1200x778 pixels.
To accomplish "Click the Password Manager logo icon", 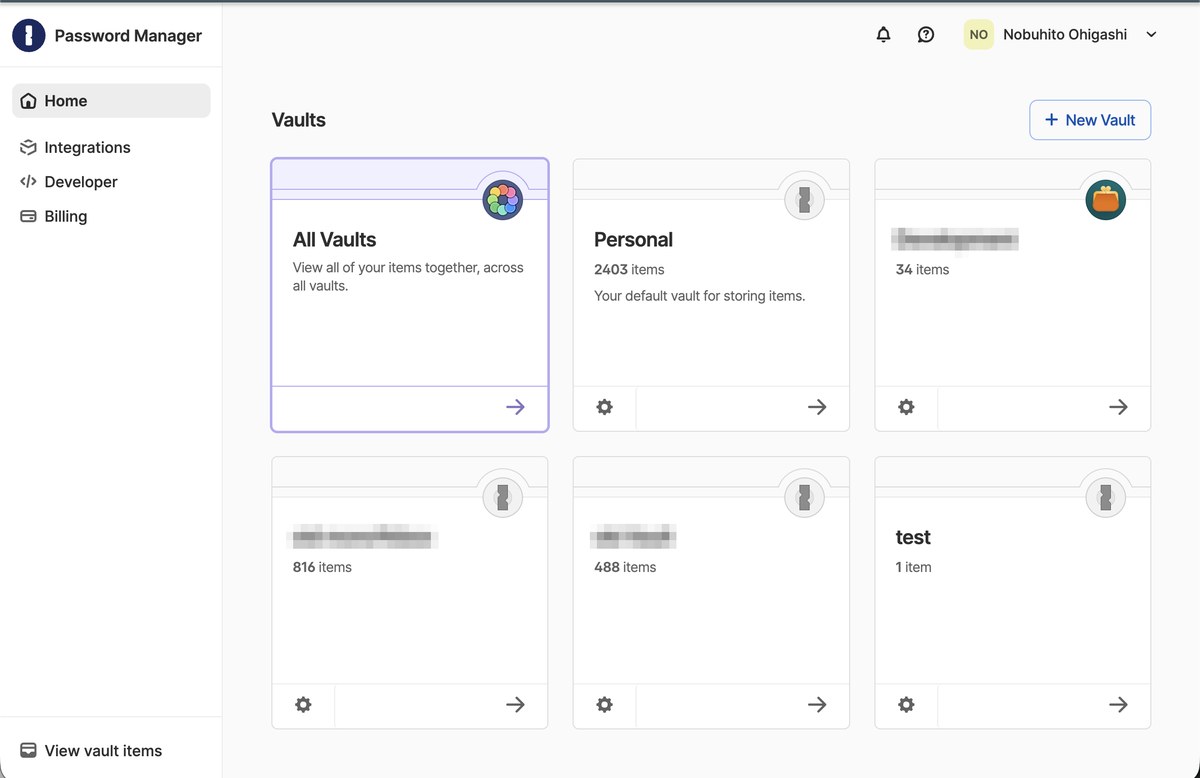I will pyautogui.click(x=29, y=35).
